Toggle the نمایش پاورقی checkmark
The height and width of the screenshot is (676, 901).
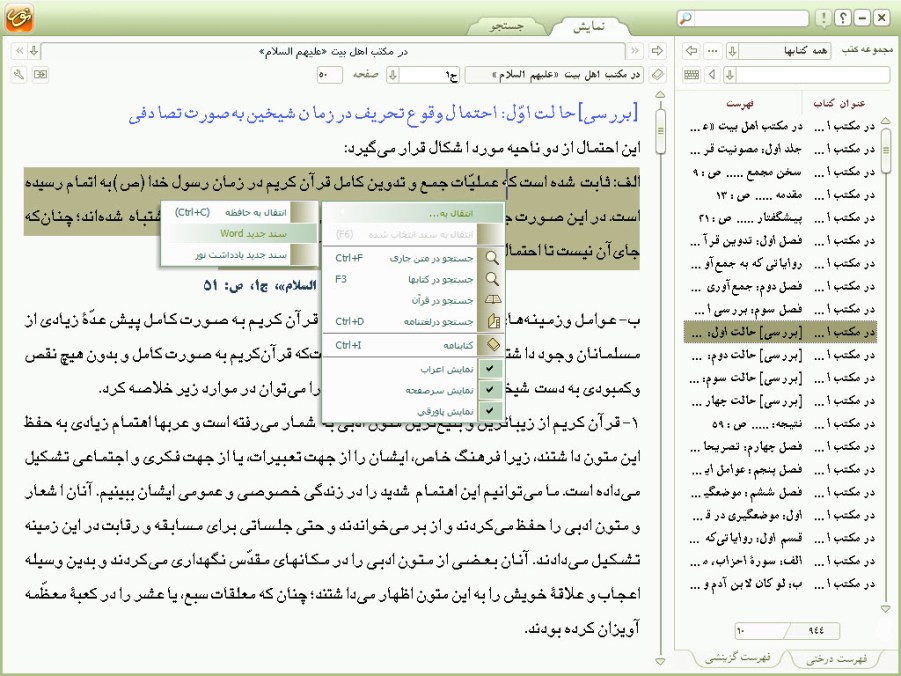tap(490, 411)
